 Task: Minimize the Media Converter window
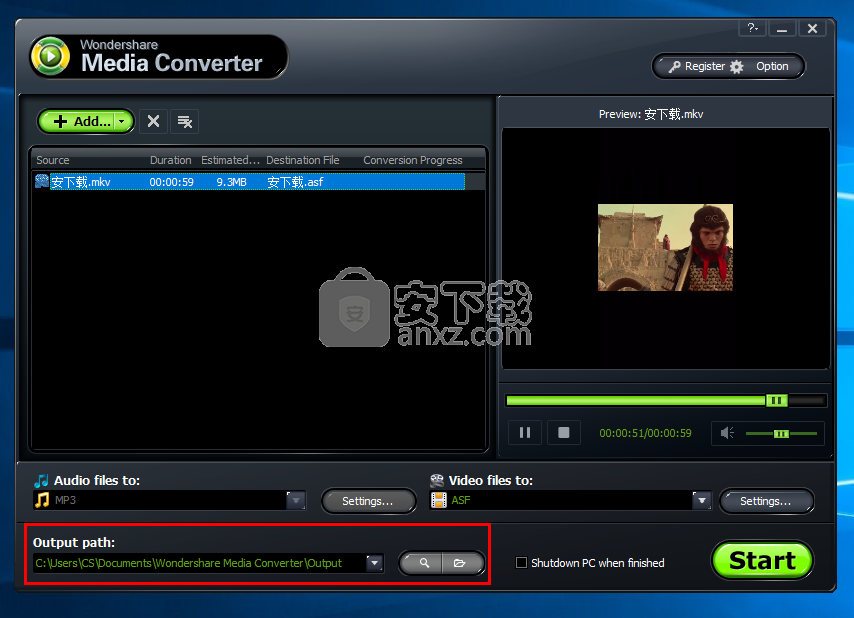[782, 28]
